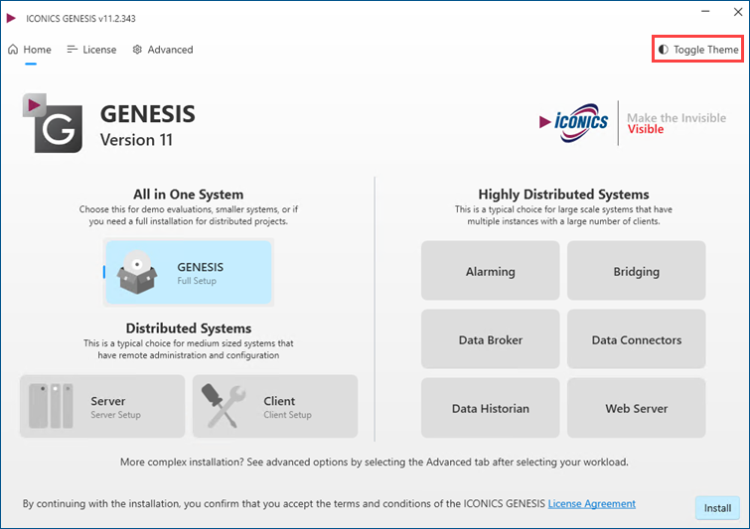Screen dimensions: 750x529
Task: Minimize the installer window
Action: click(x=706, y=11)
